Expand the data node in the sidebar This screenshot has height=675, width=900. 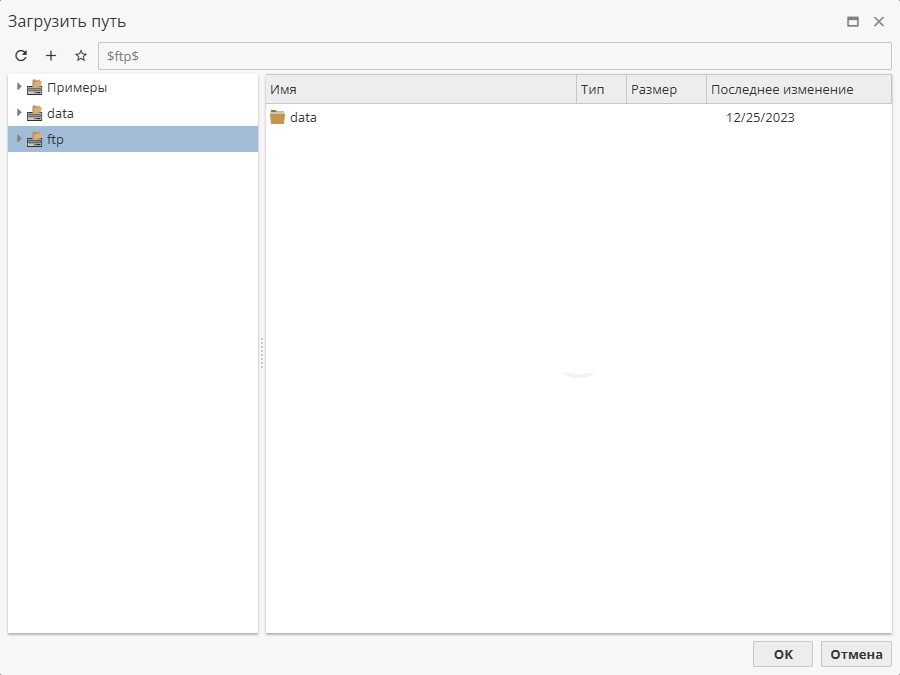(x=17, y=113)
